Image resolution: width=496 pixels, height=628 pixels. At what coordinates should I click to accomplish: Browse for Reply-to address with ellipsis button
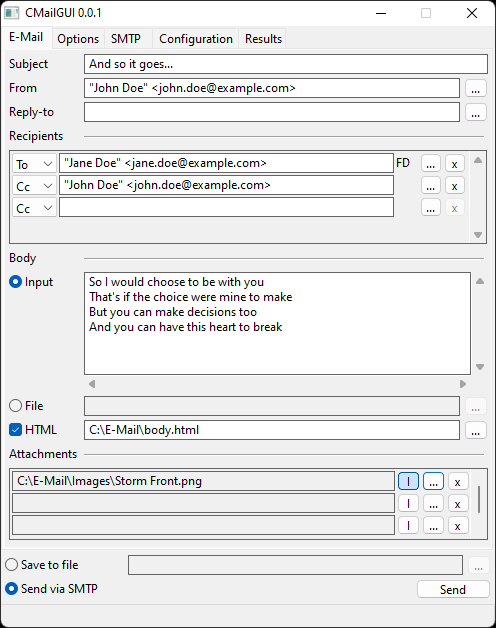click(476, 112)
